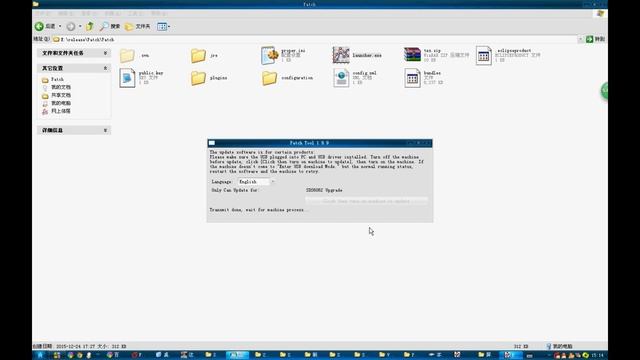Screen dimensions: 640x360
Task: Open the Language combo box in Patch Tool
Action: coord(256,182)
